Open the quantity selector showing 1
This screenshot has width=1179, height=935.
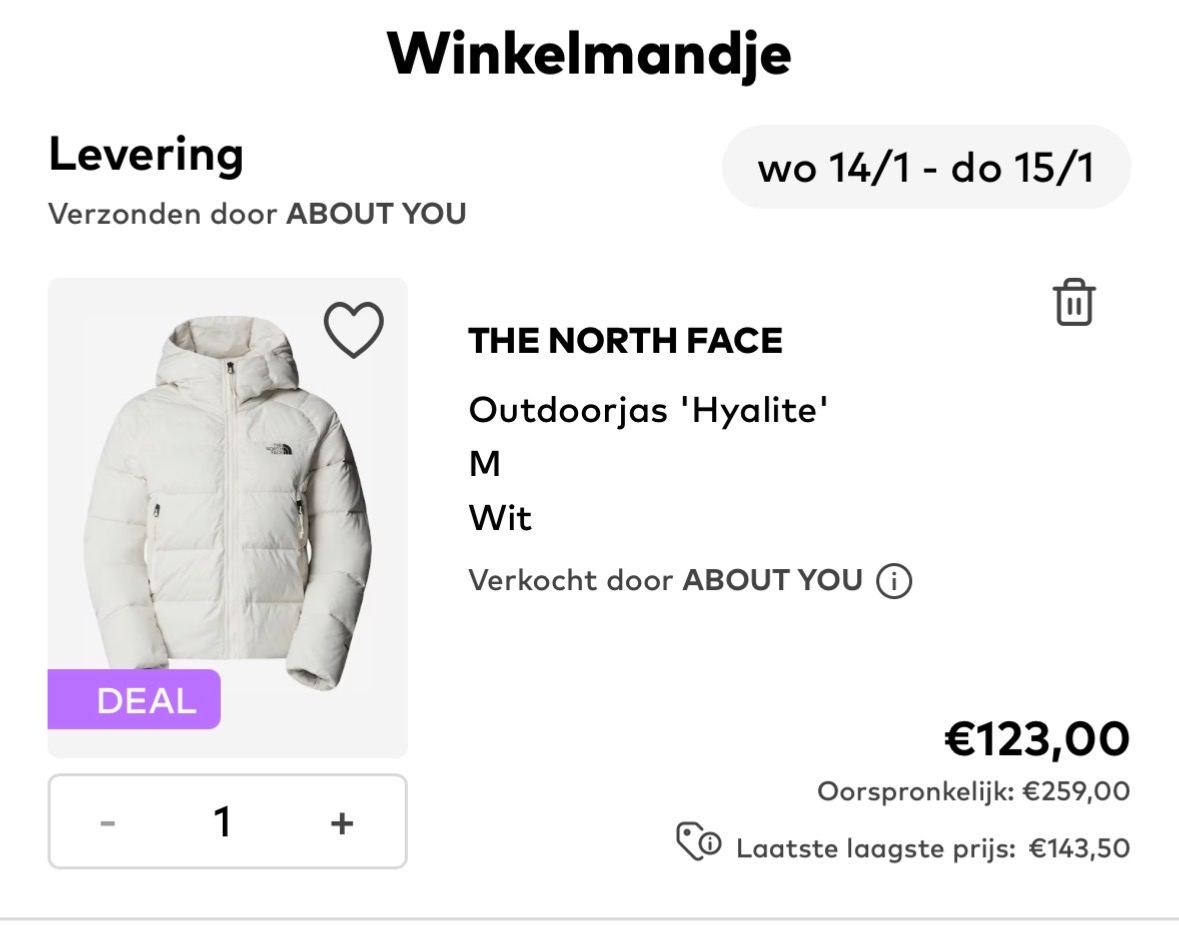click(x=222, y=821)
